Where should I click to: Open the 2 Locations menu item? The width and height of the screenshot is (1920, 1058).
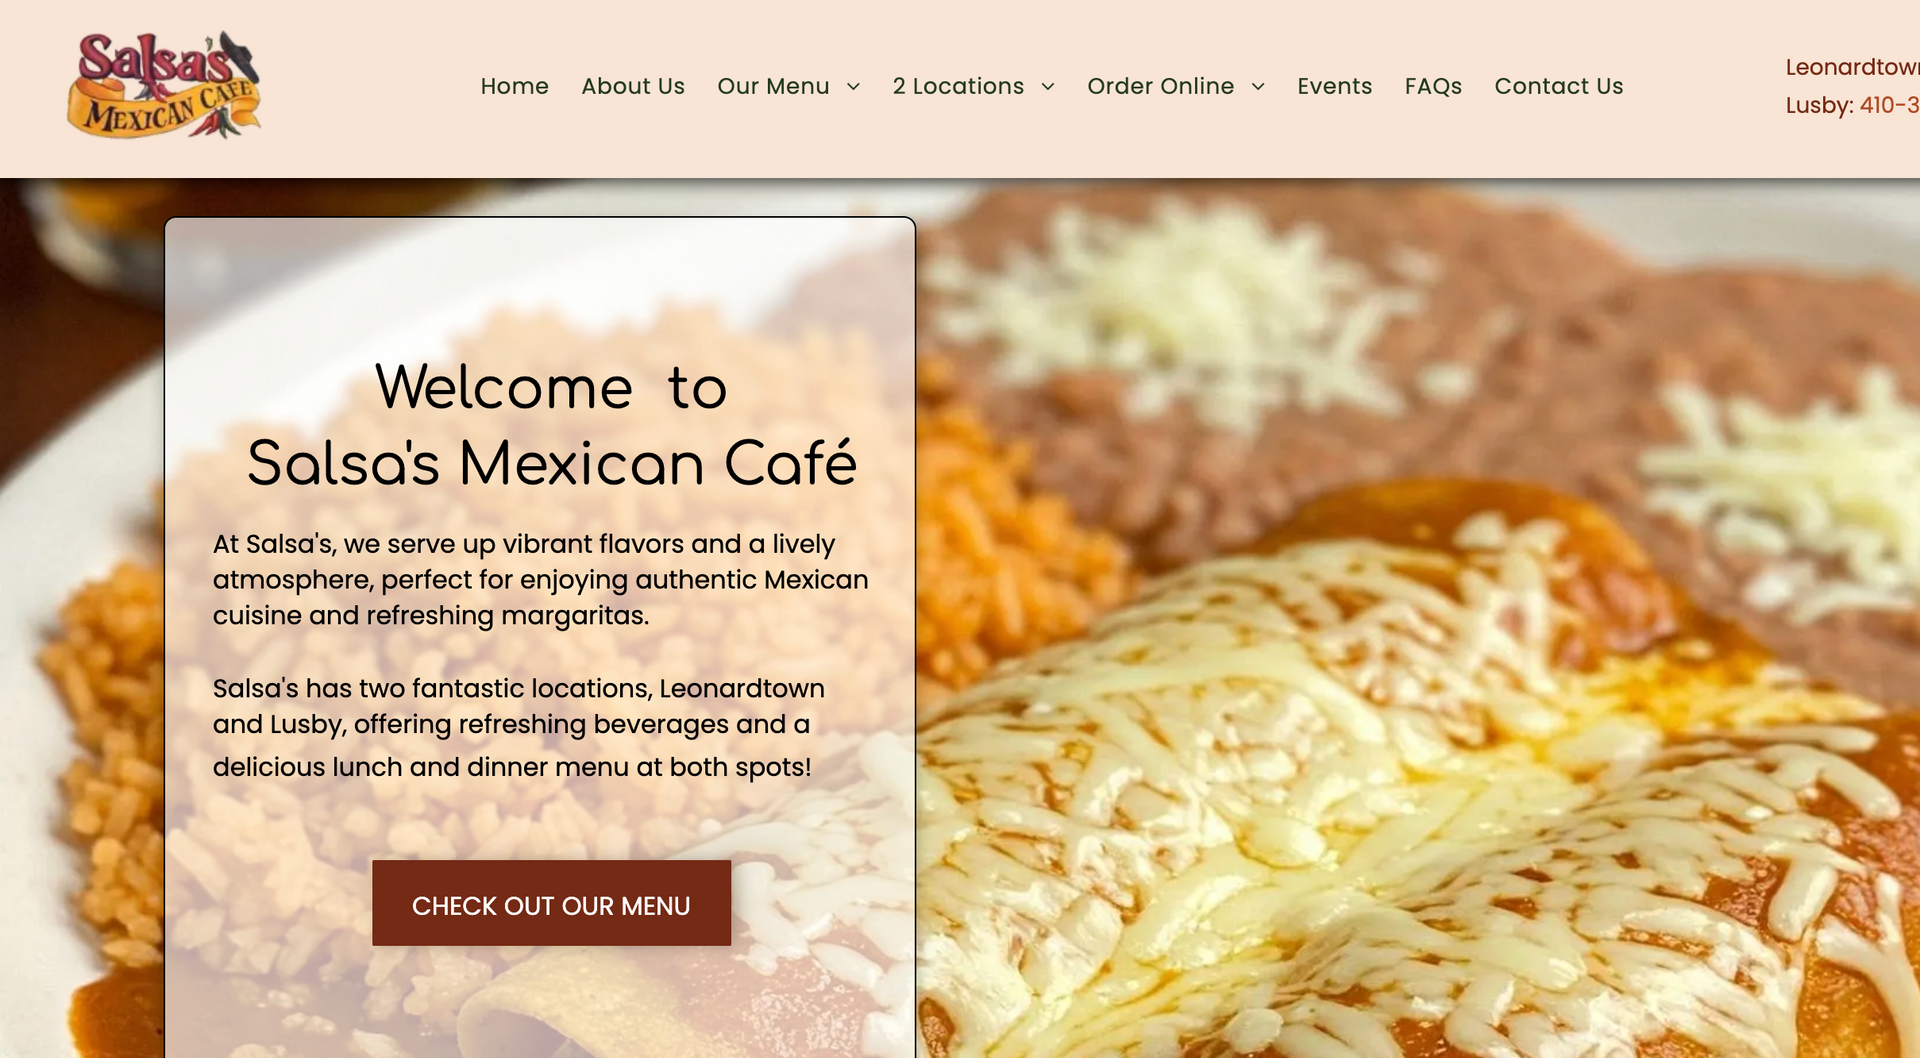tap(958, 86)
